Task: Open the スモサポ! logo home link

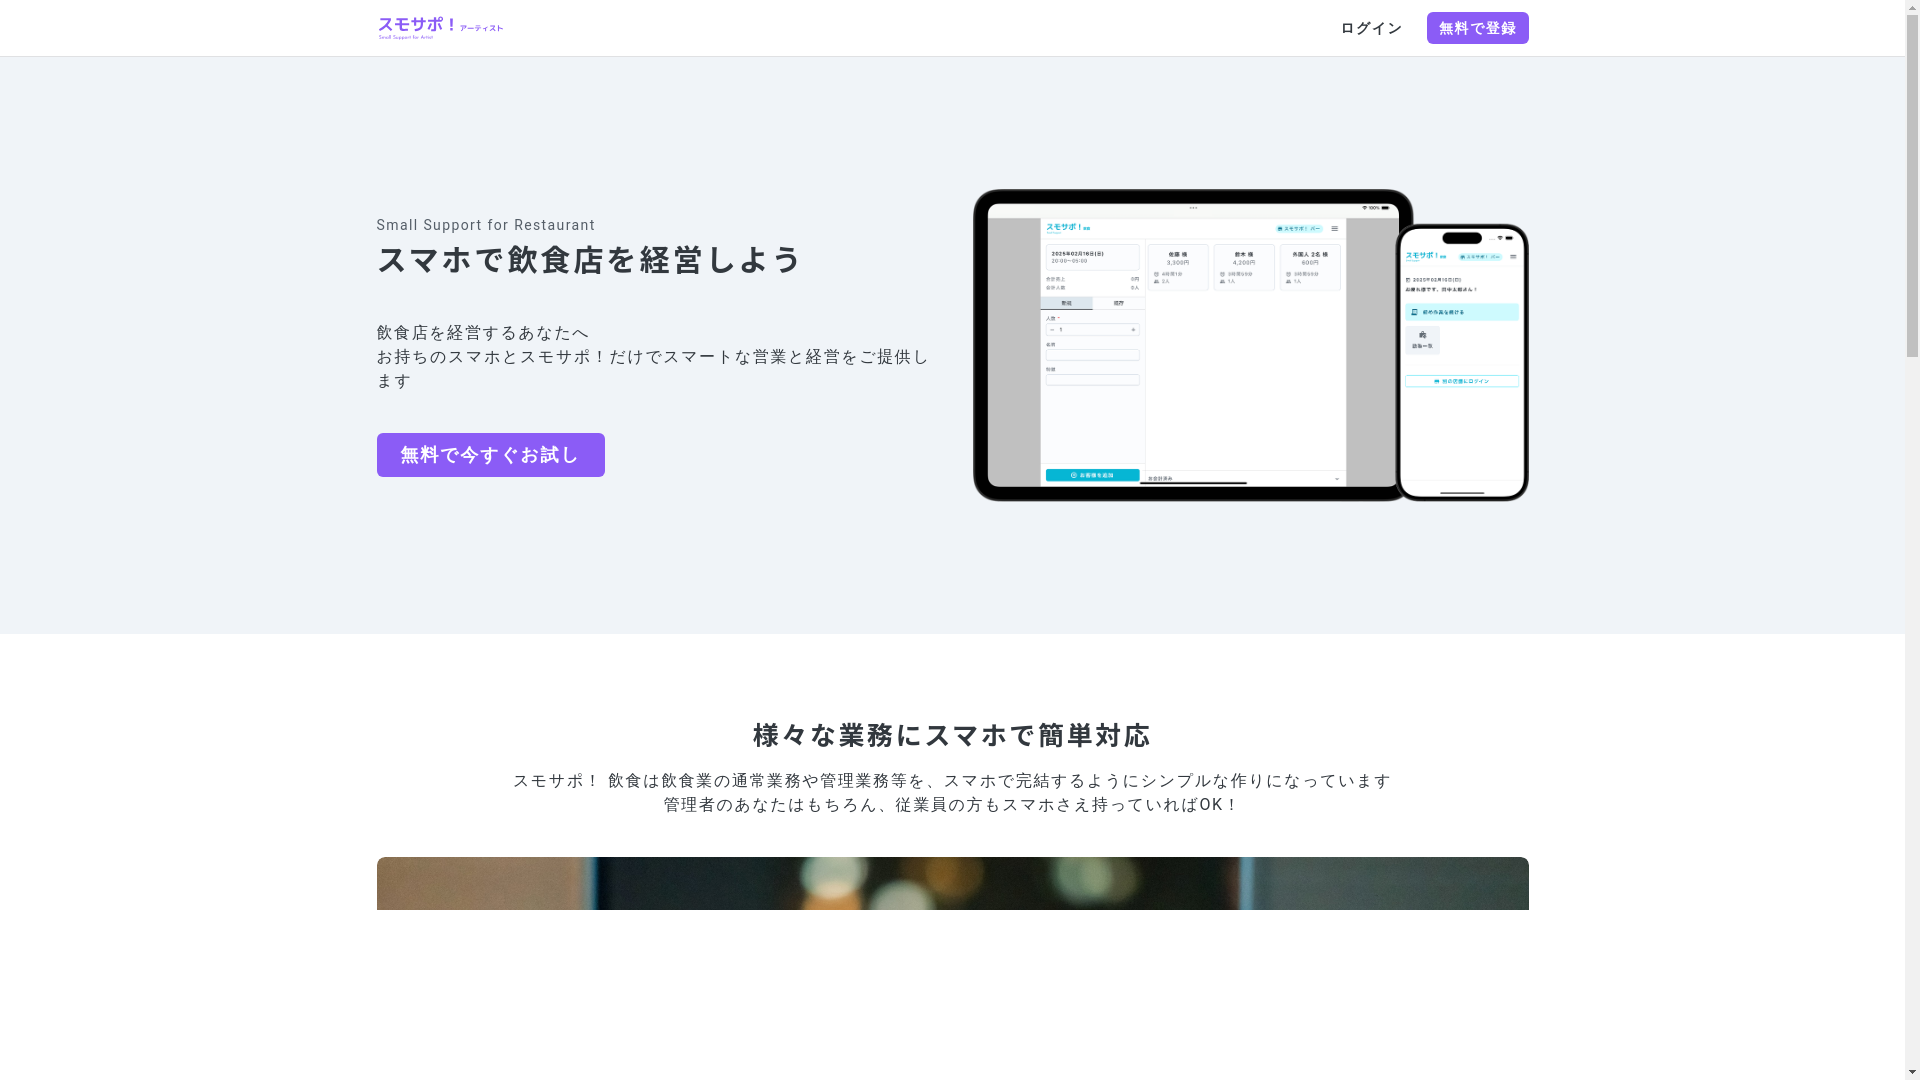Action: (x=440, y=28)
